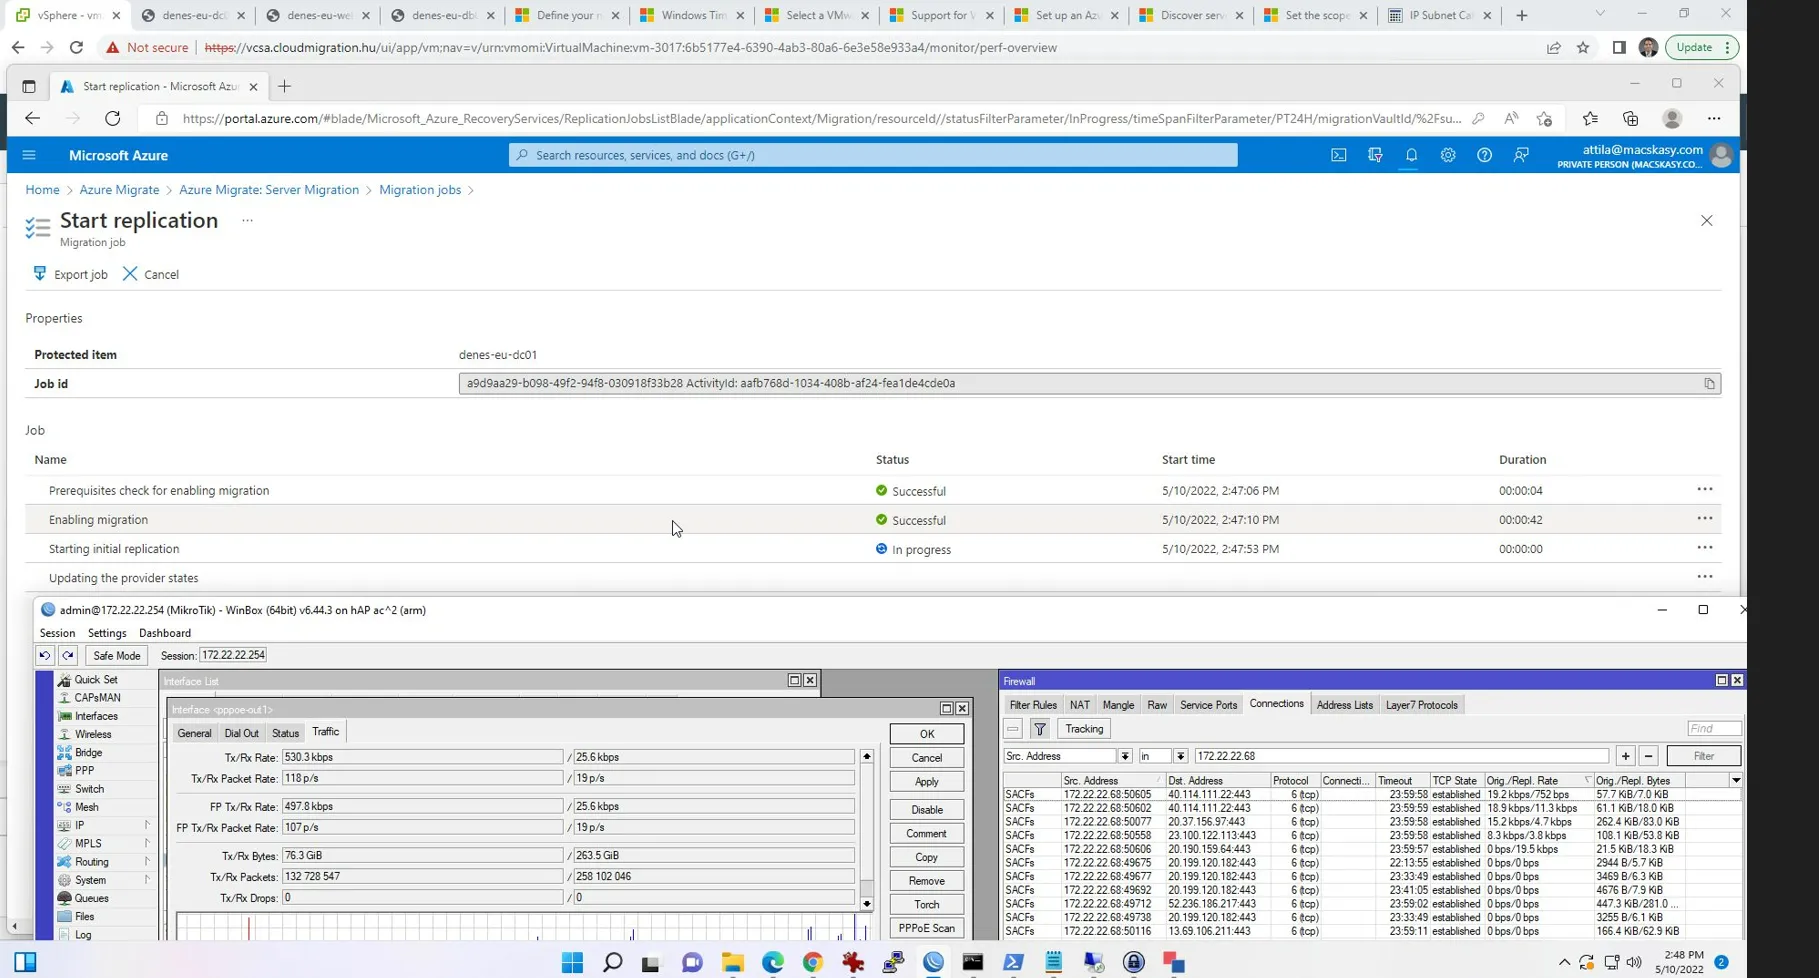Switch to the NAT tab in Firewall
The width and height of the screenshot is (1819, 978).
1080,705
